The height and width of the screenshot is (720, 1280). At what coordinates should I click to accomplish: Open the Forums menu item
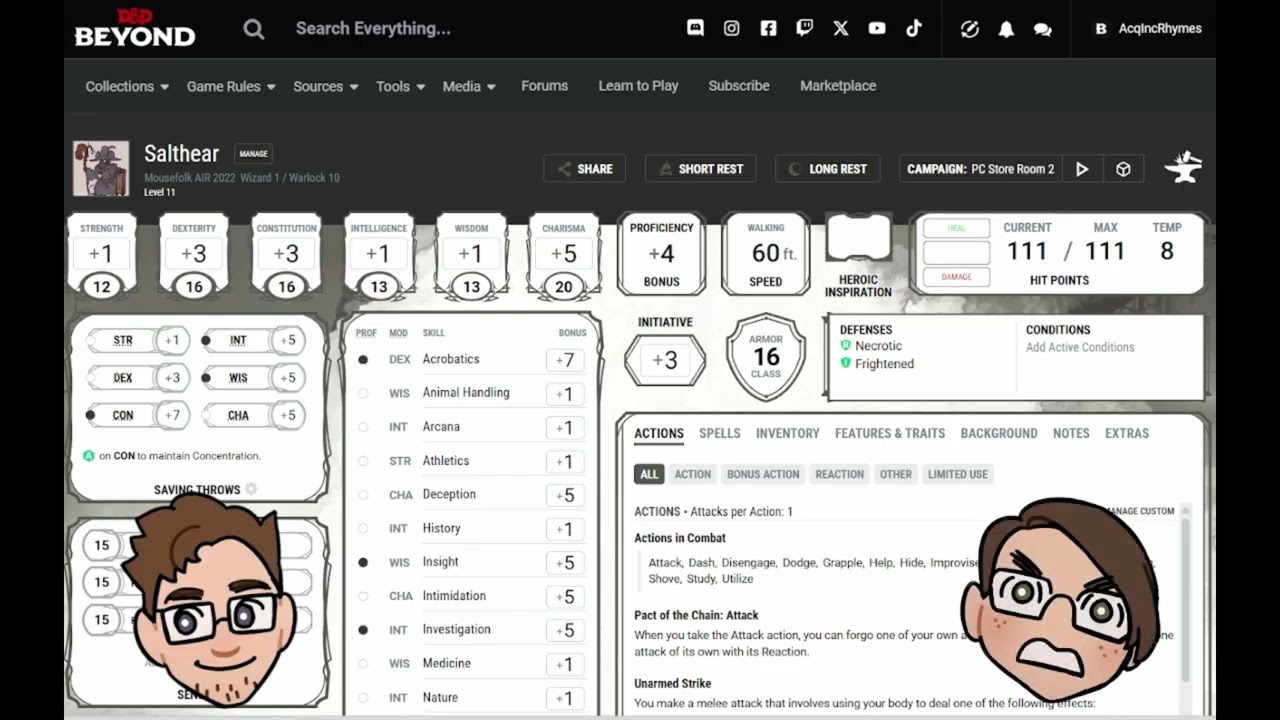tap(545, 86)
